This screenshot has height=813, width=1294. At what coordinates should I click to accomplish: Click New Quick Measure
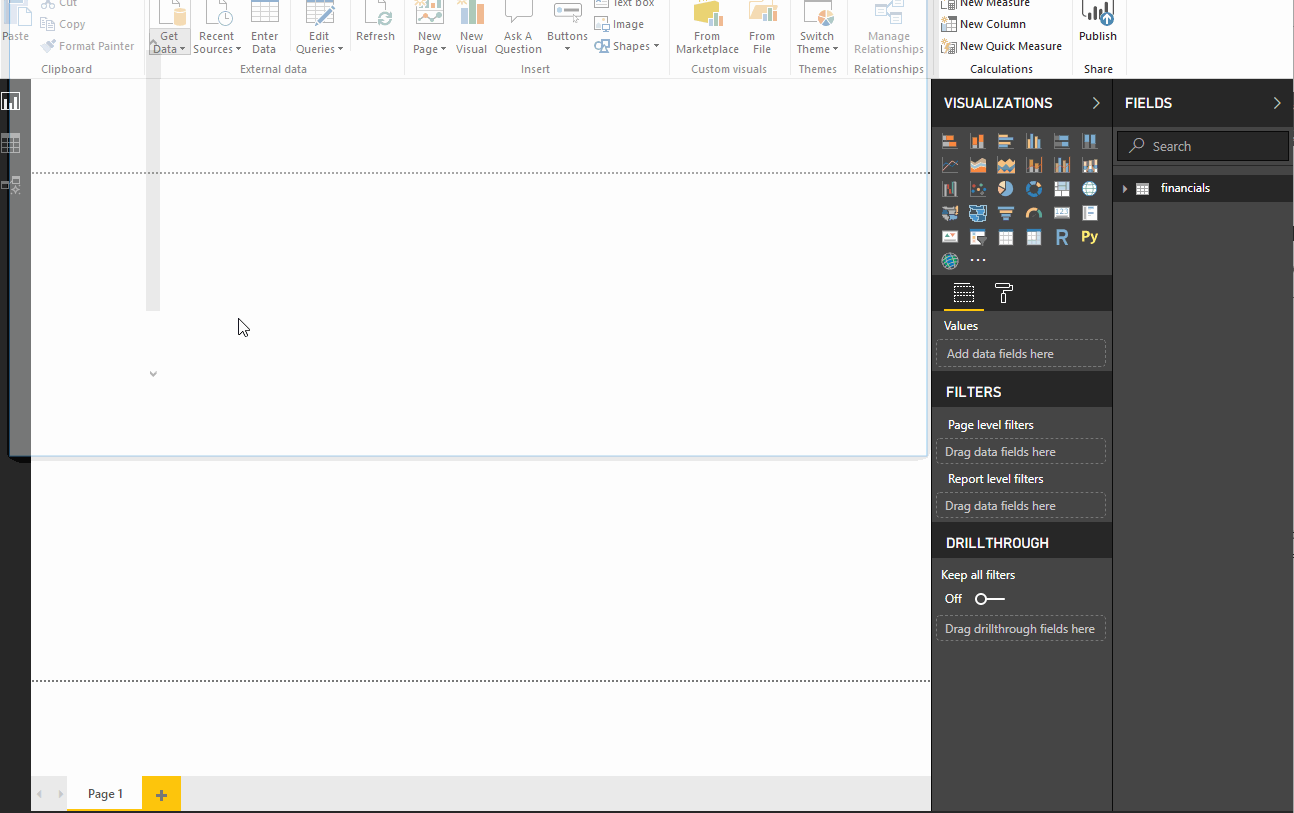click(x=1002, y=46)
